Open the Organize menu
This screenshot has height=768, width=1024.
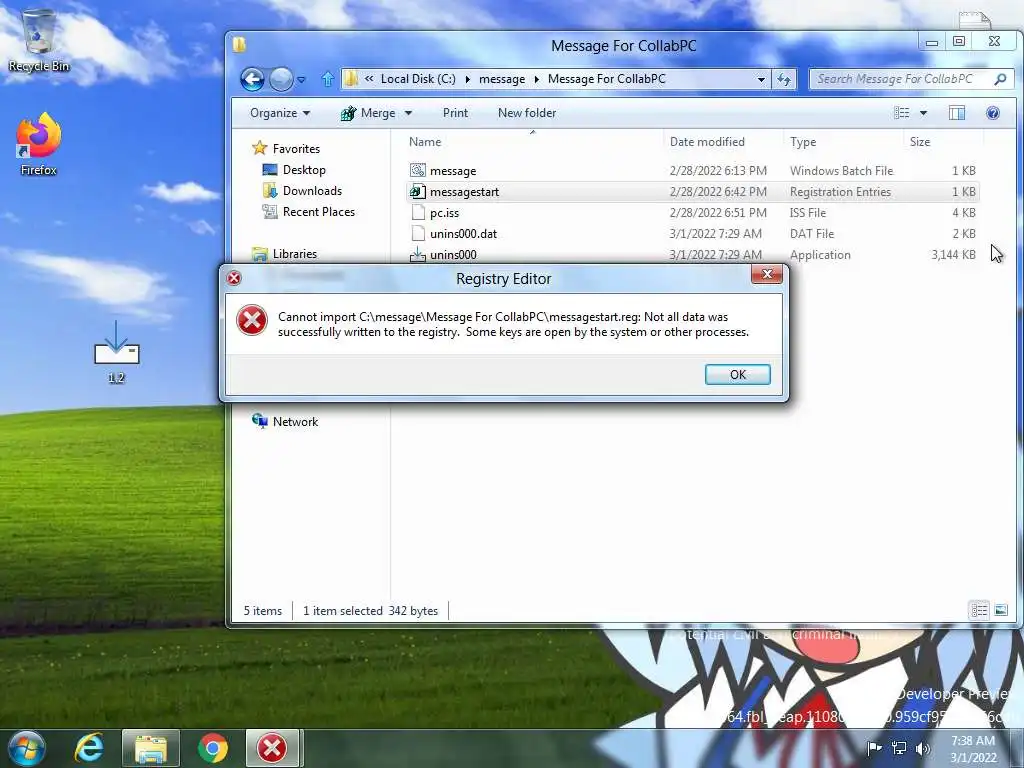click(280, 113)
